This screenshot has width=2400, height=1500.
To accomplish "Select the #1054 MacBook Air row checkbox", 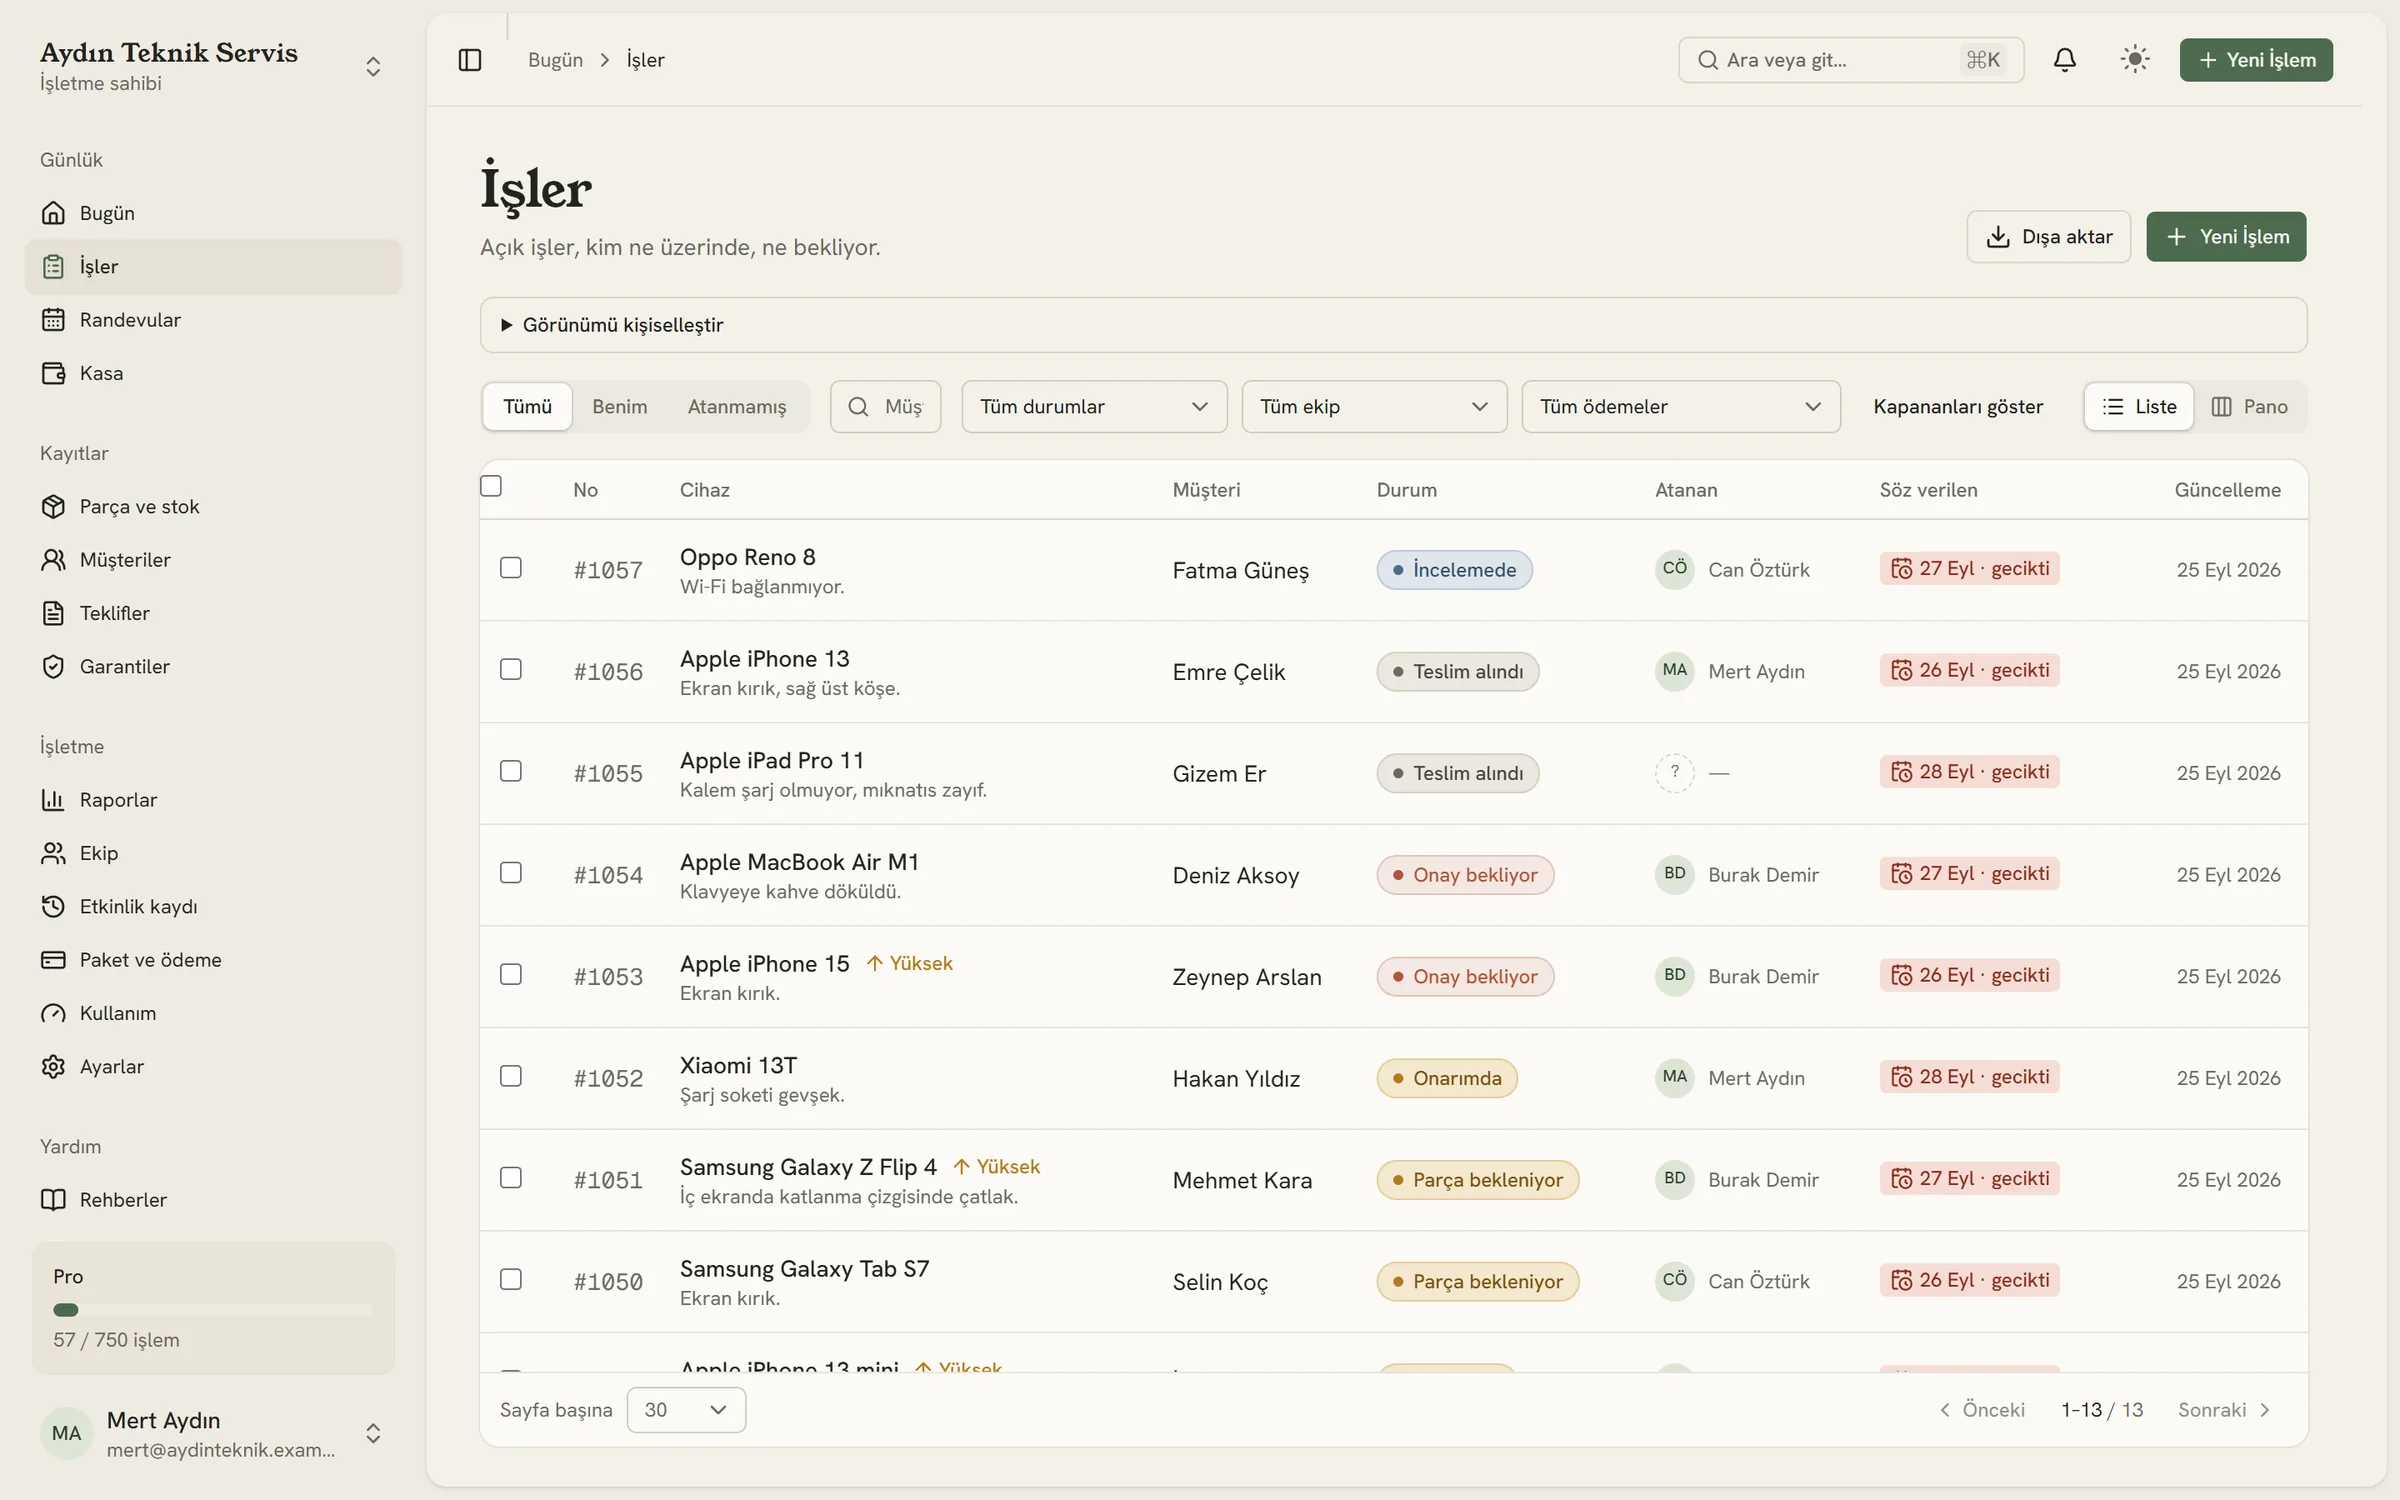I will (511, 873).
